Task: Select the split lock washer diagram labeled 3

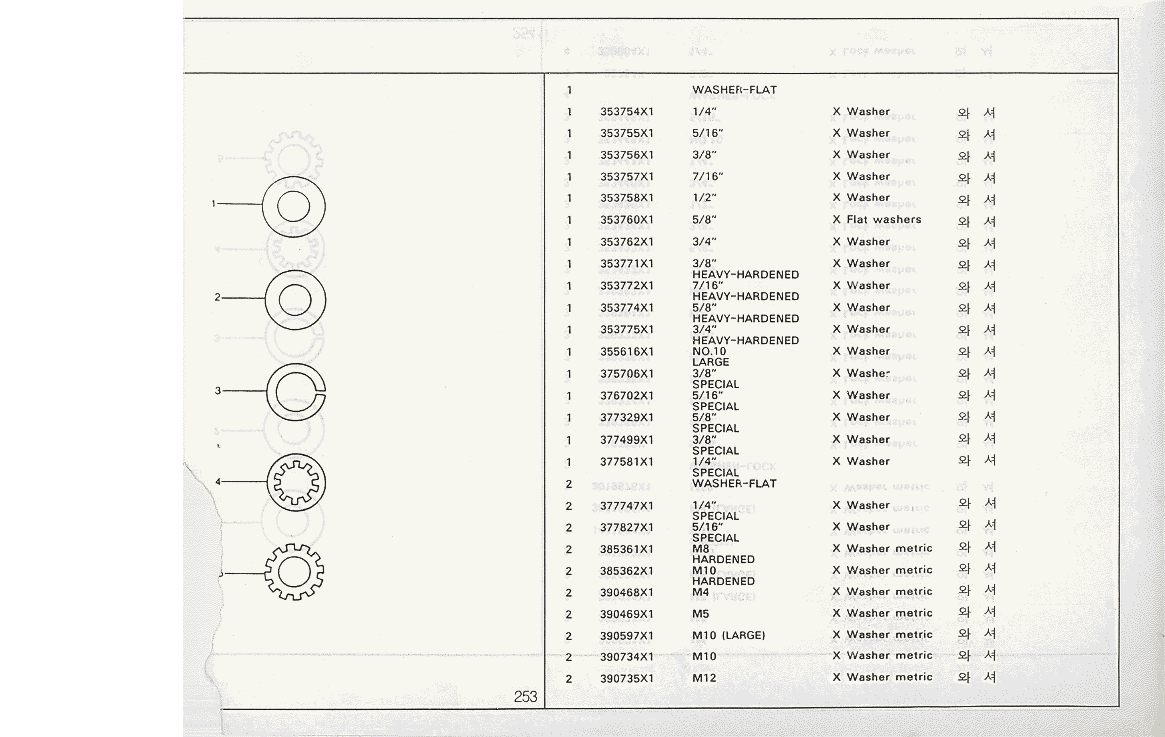Action: coord(296,391)
